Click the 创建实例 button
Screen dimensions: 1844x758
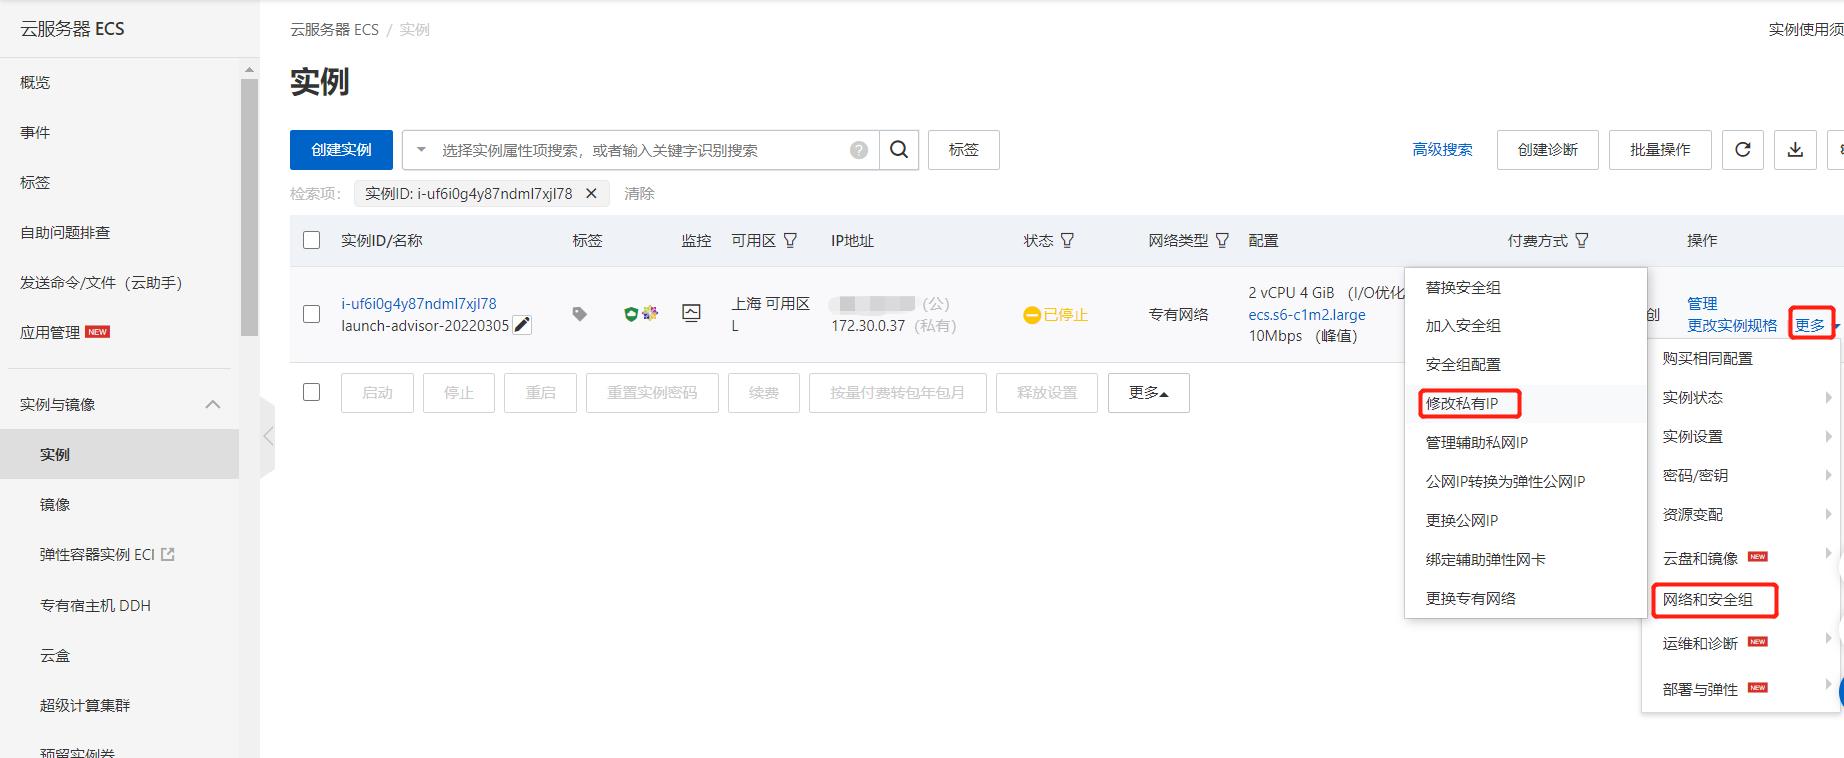(341, 150)
